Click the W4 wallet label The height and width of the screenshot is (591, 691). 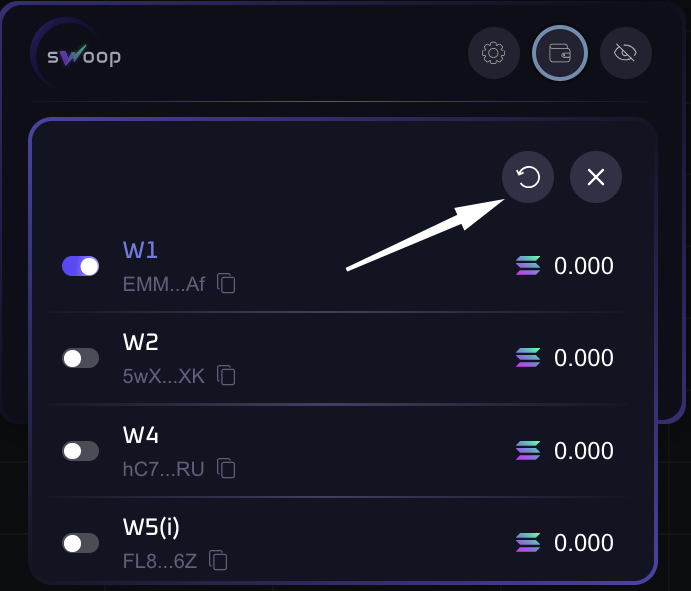pyautogui.click(x=140, y=435)
